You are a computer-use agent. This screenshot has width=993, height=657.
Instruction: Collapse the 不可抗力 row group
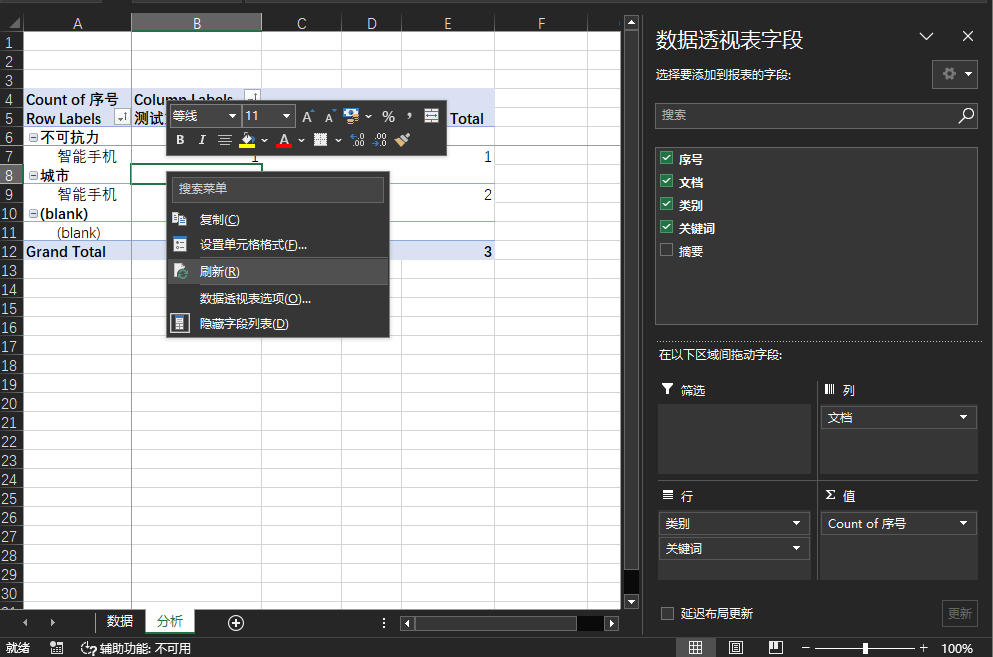pyautogui.click(x=33, y=138)
